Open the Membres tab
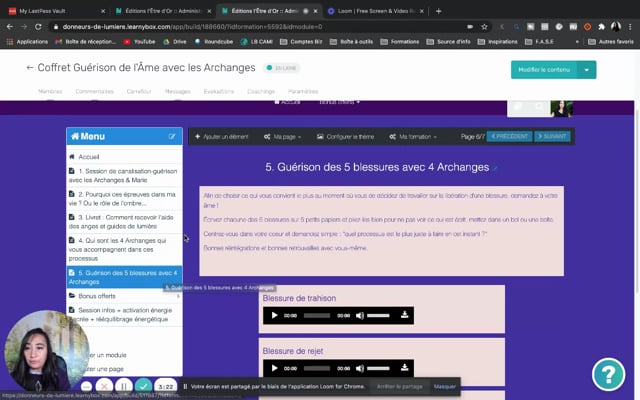This screenshot has width=640, height=400. [x=50, y=91]
